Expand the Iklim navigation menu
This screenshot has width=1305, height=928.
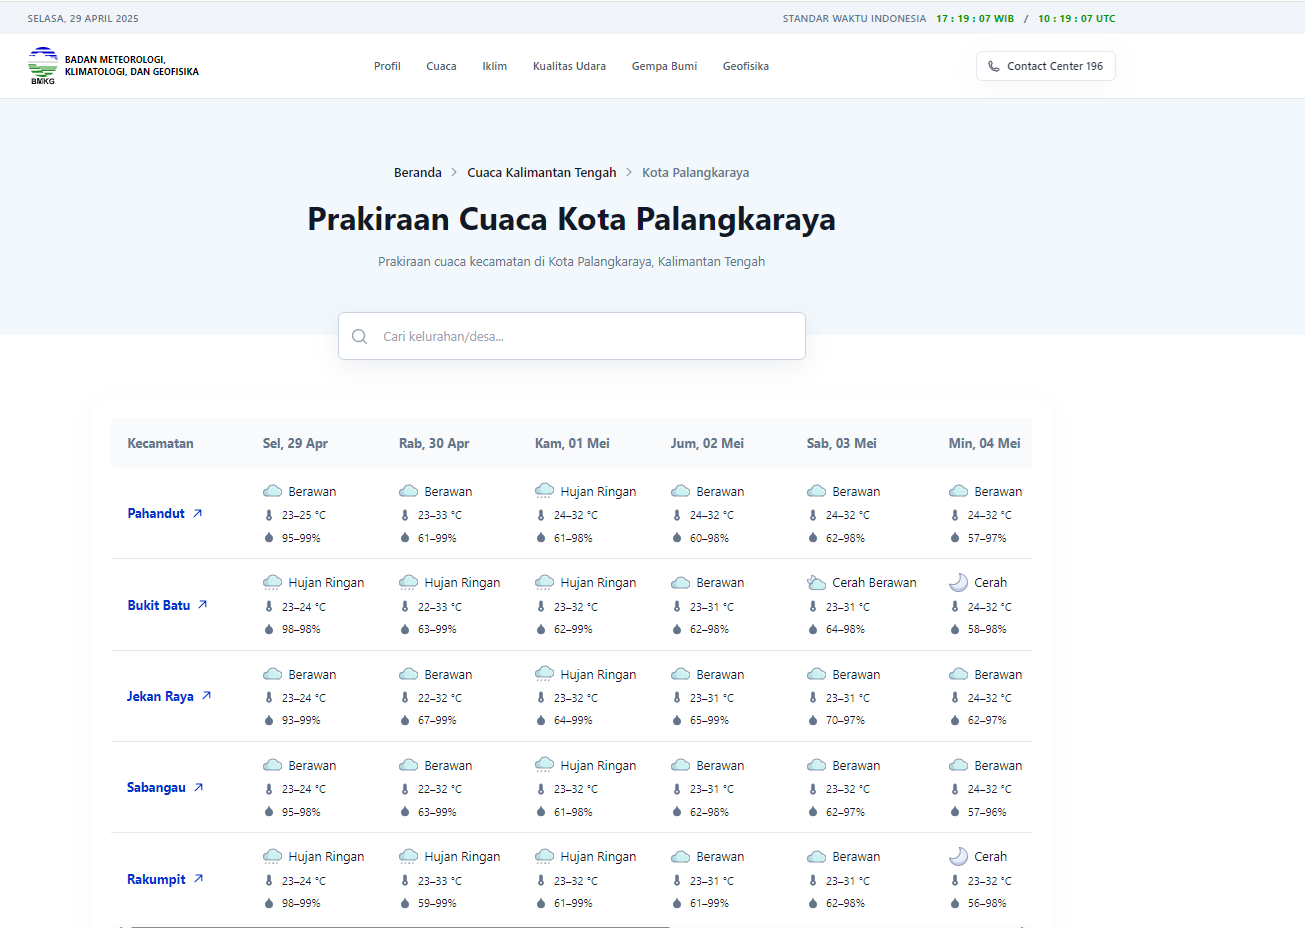[x=494, y=67]
